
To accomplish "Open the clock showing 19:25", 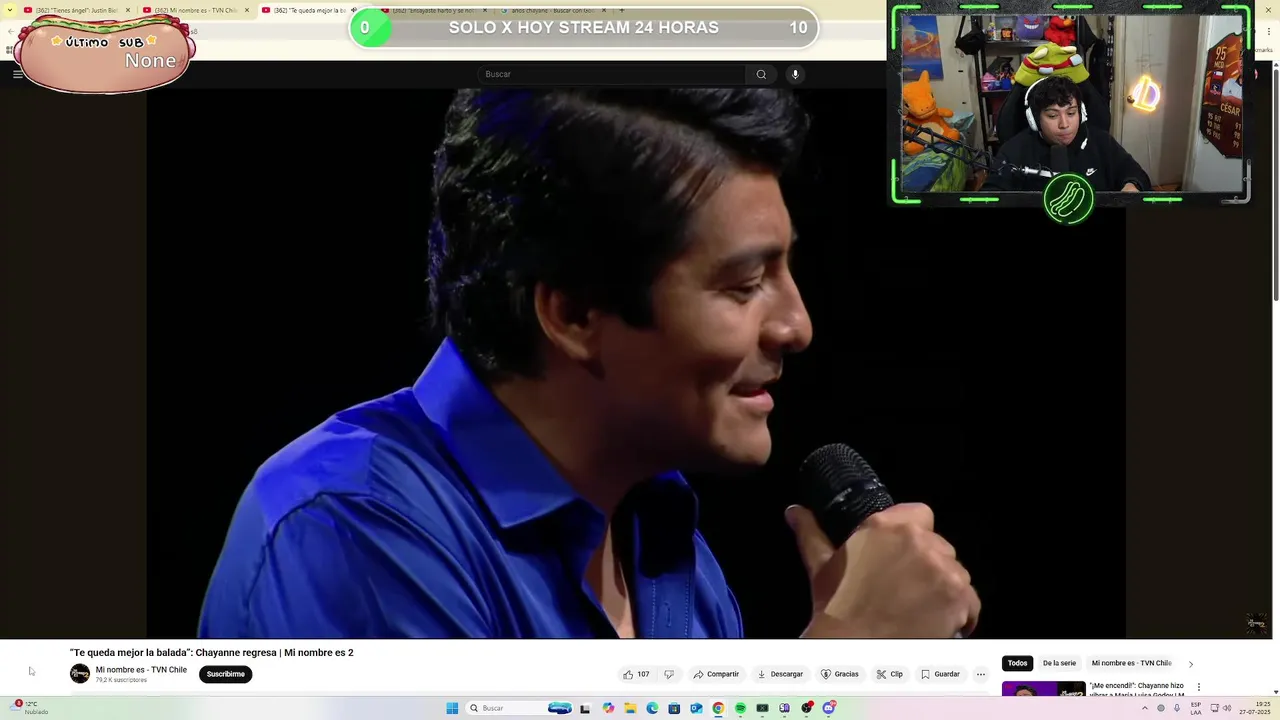I will click(1255, 708).
